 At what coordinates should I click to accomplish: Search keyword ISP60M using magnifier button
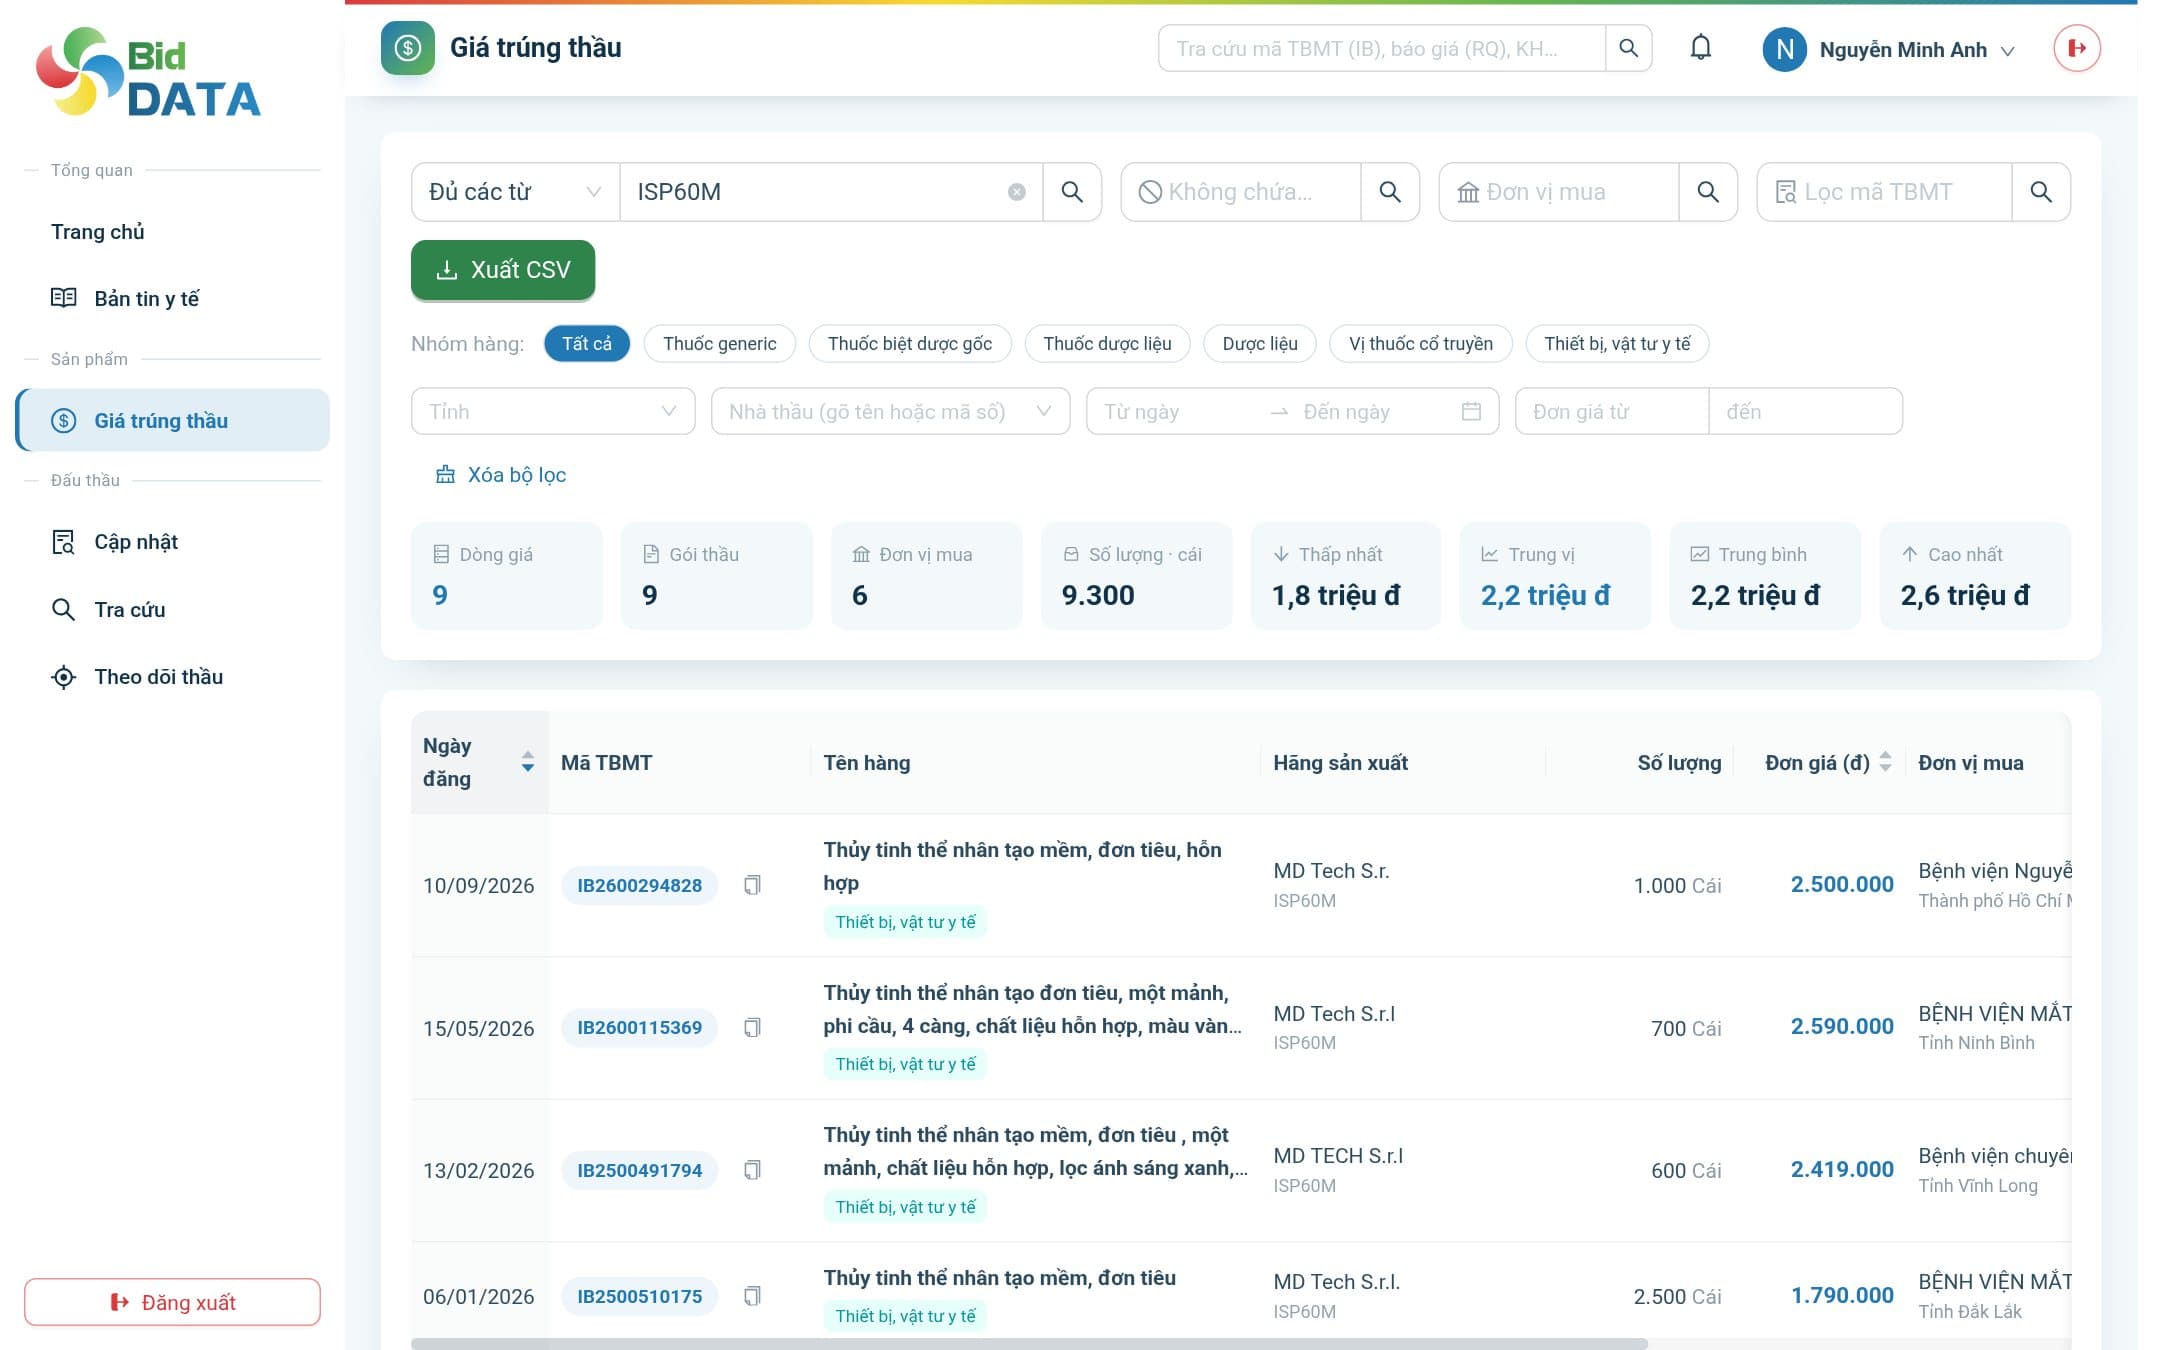pyautogui.click(x=1072, y=192)
